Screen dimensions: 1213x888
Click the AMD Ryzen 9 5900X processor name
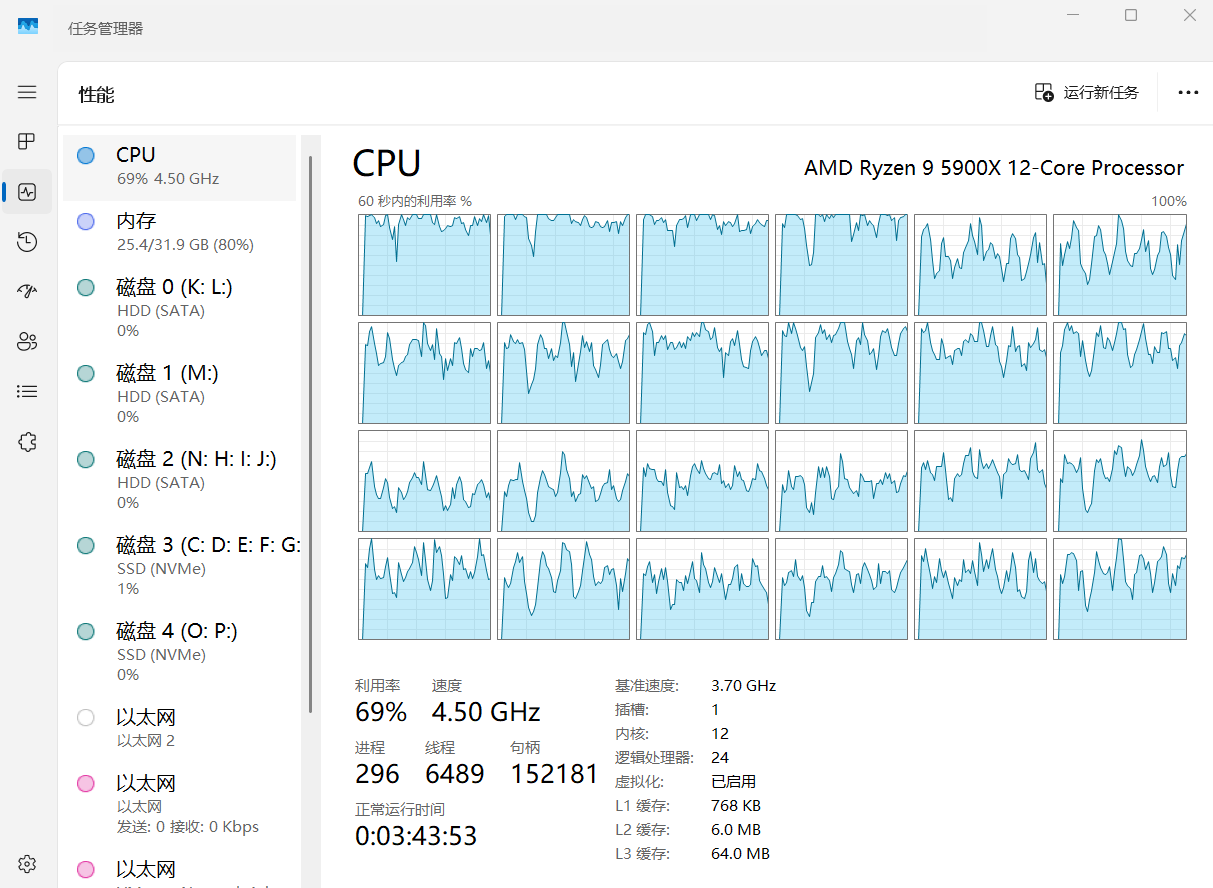(994, 168)
